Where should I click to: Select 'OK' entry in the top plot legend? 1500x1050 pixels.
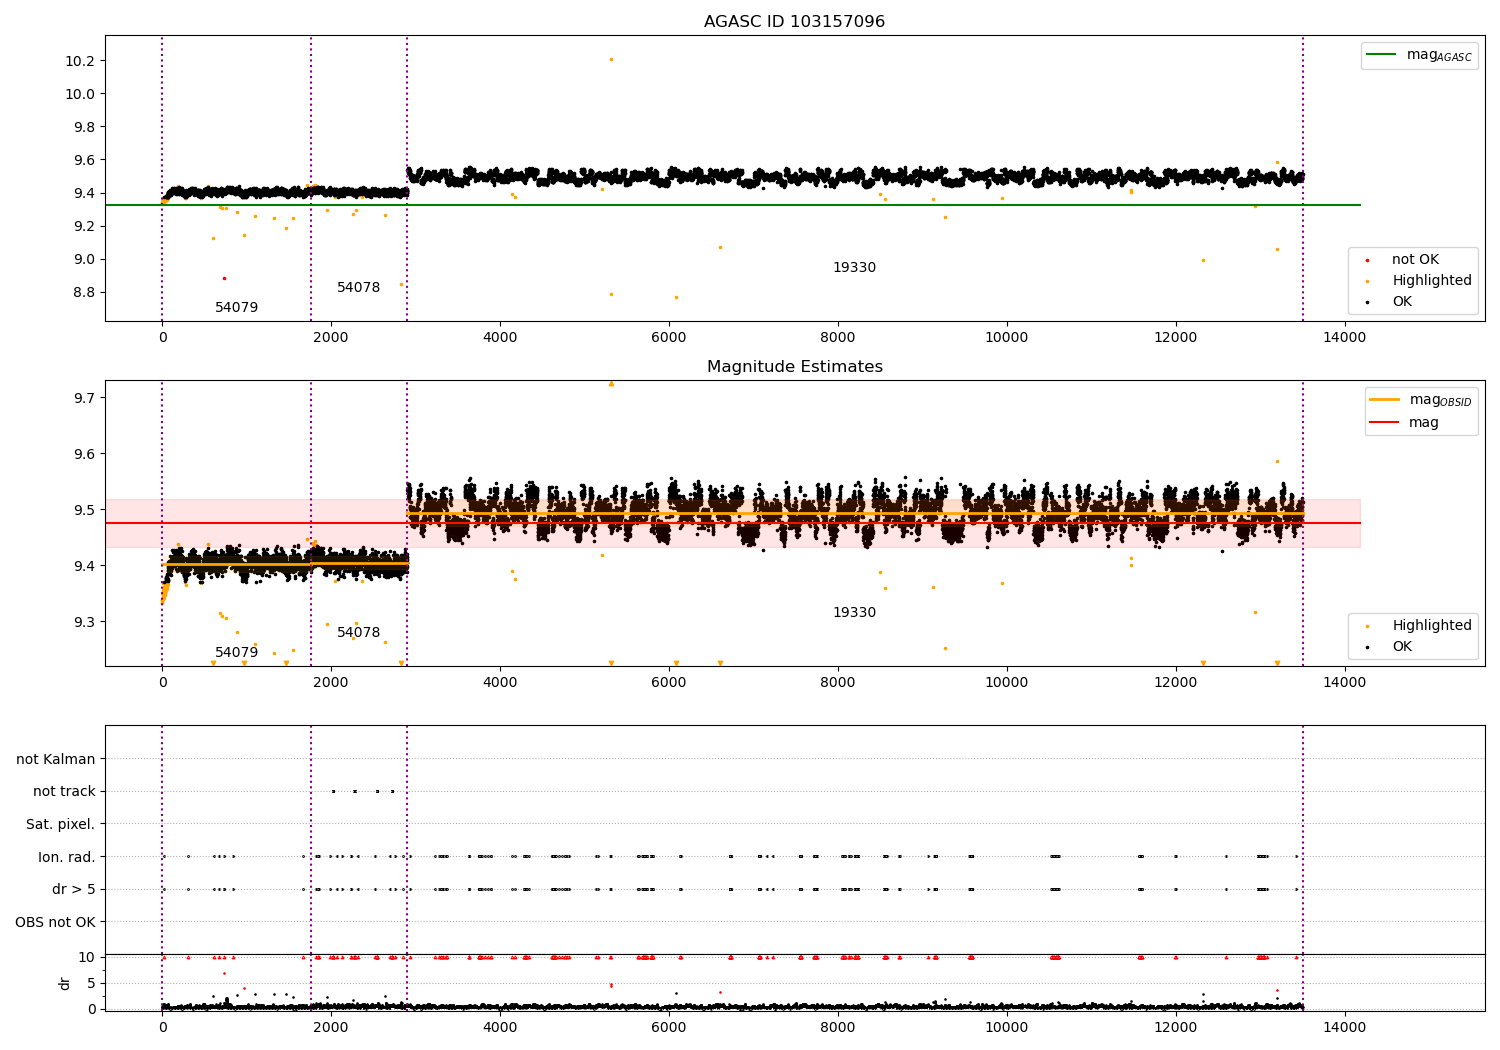click(1402, 302)
